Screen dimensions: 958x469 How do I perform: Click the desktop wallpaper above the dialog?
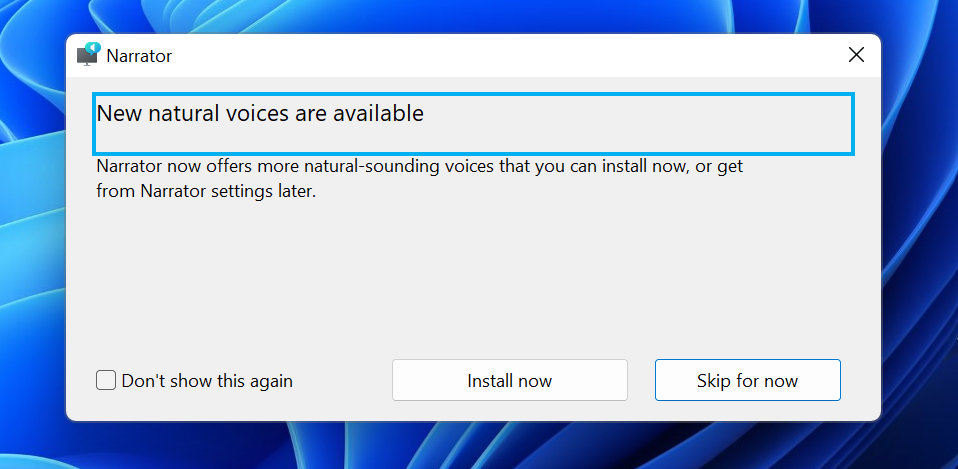[470, 16]
